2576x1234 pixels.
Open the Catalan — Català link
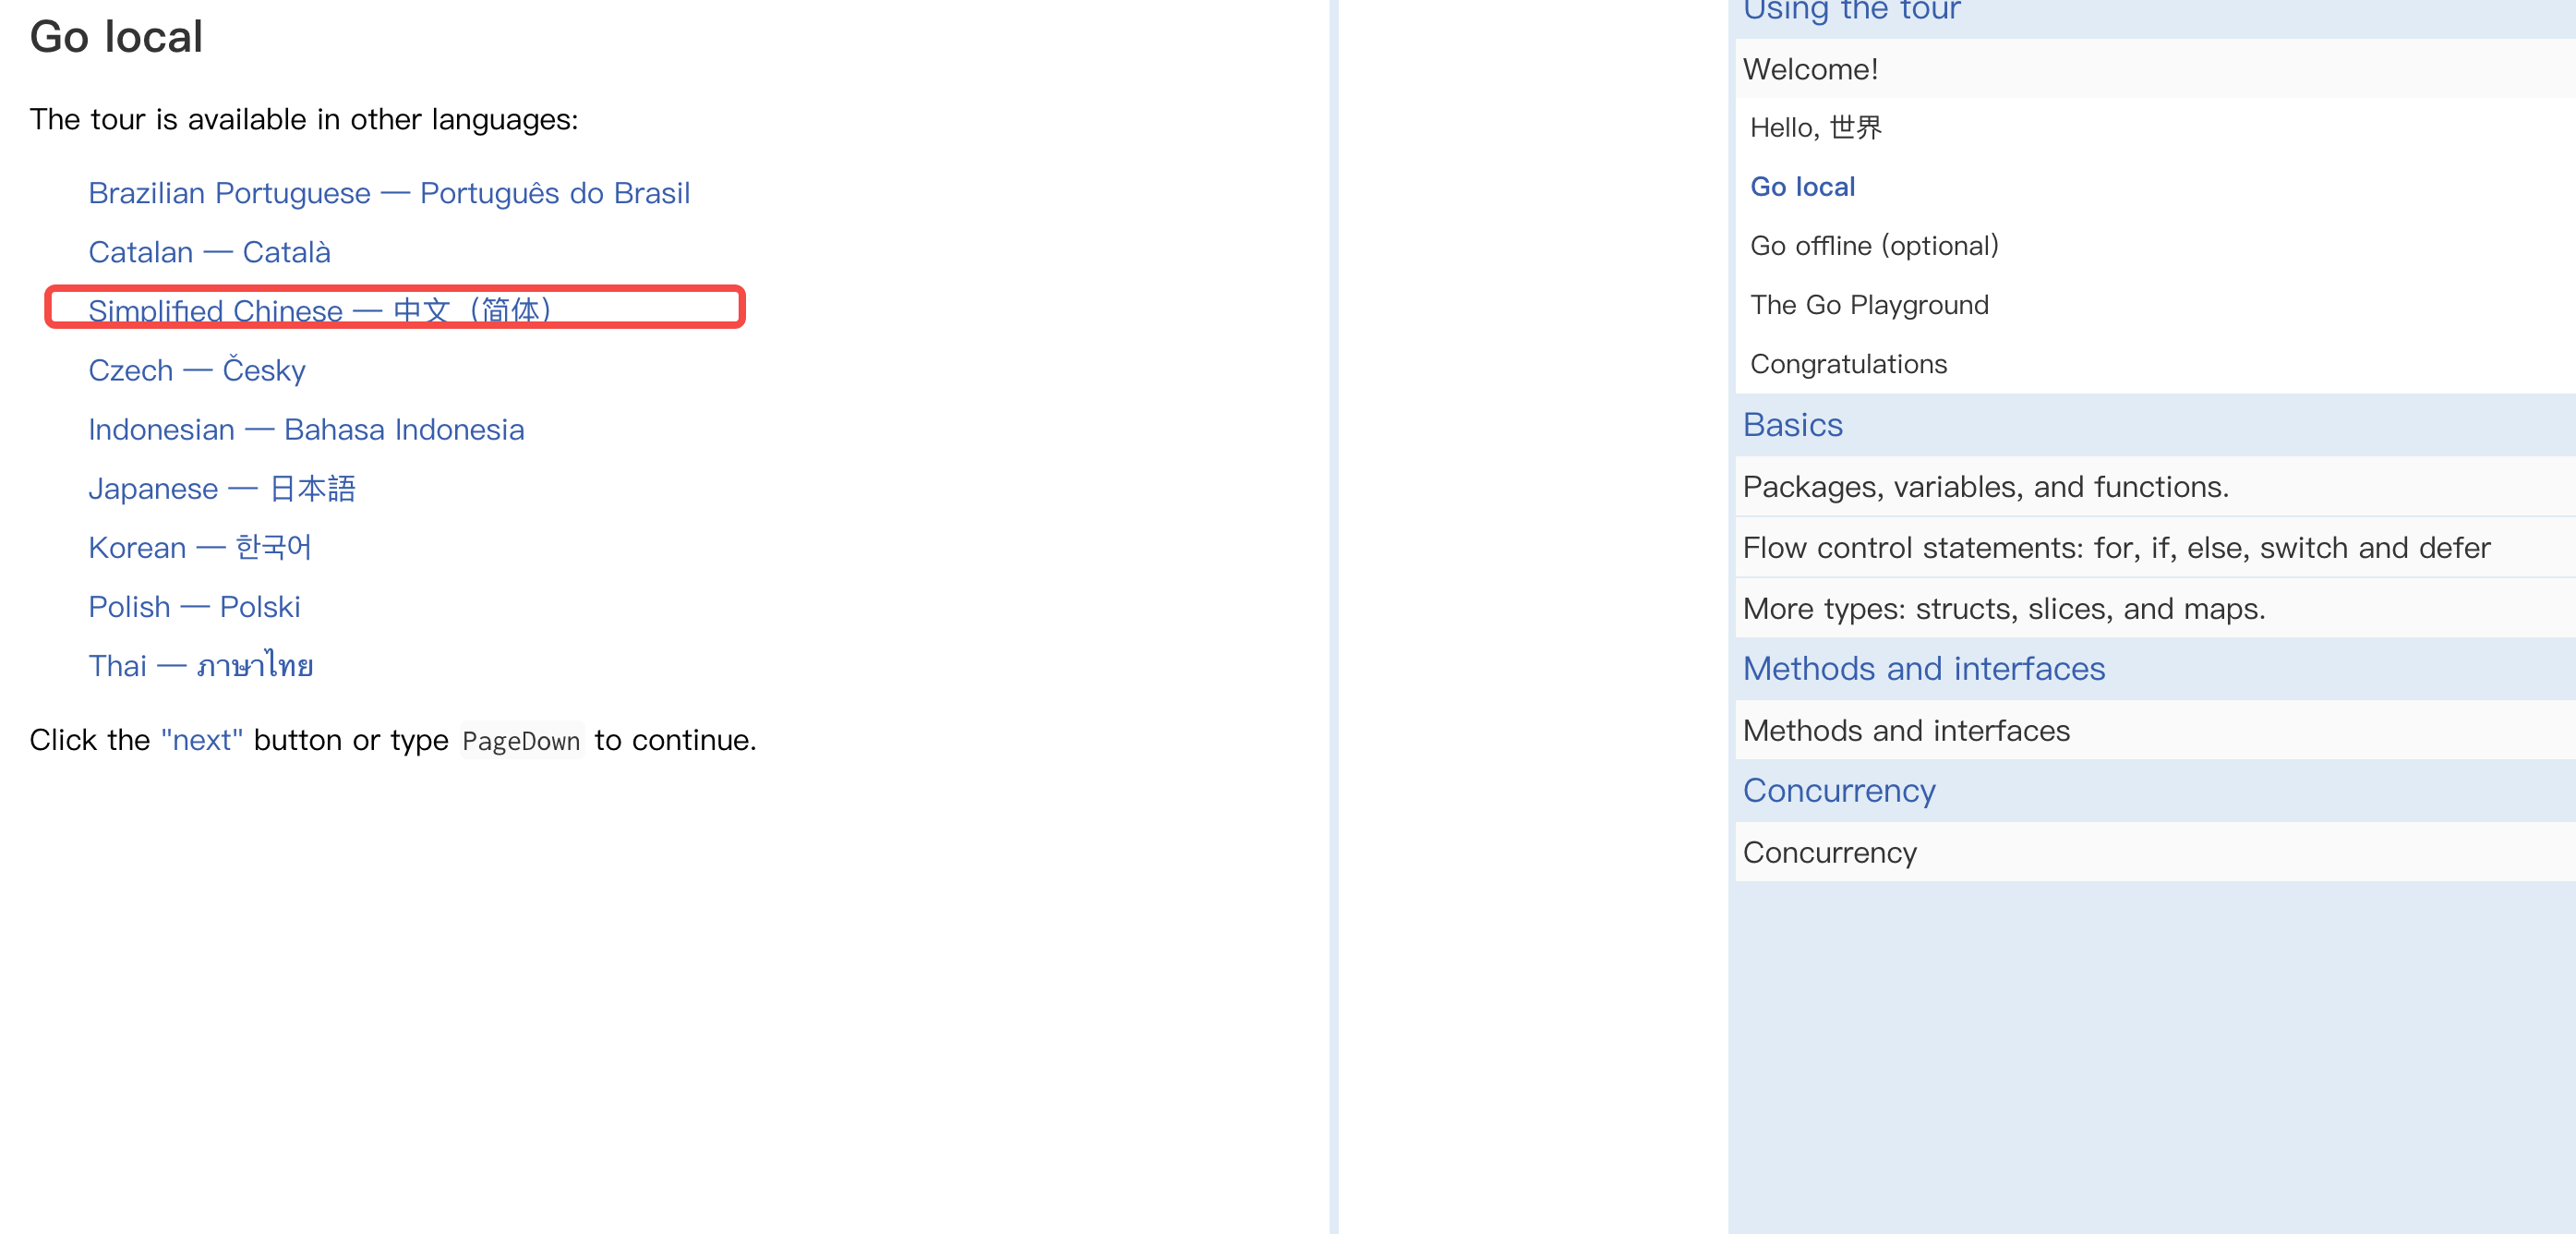point(209,252)
